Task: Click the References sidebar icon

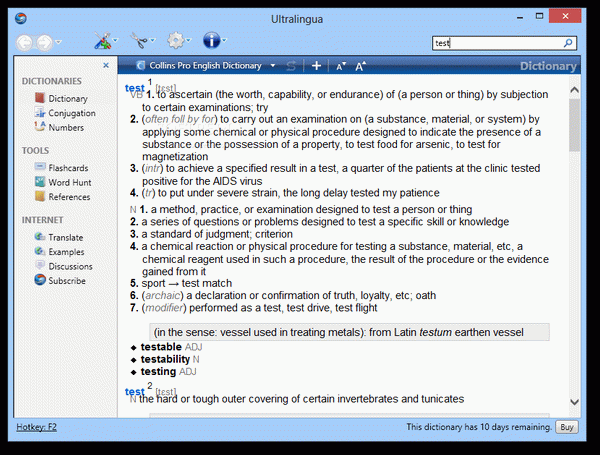Action: [40, 196]
